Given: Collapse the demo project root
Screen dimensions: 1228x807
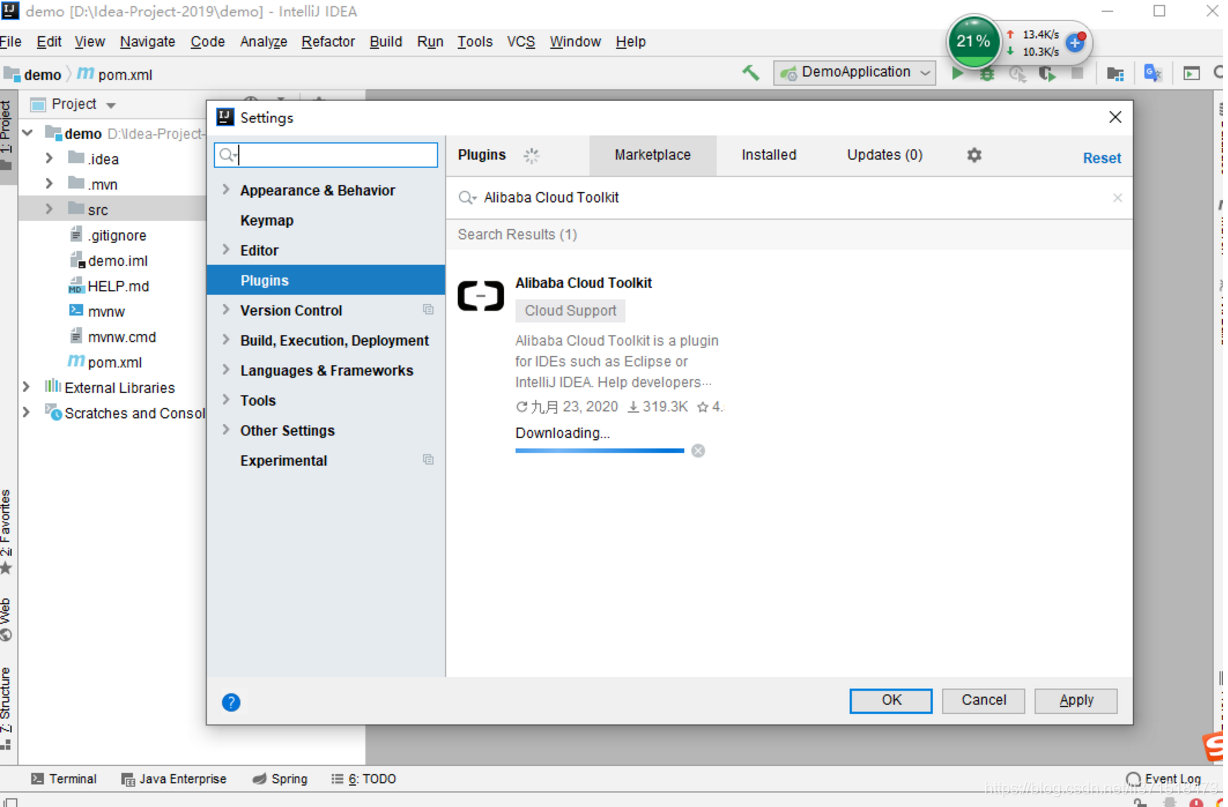Looking at the screenshot, I should [x=28, y=133].
